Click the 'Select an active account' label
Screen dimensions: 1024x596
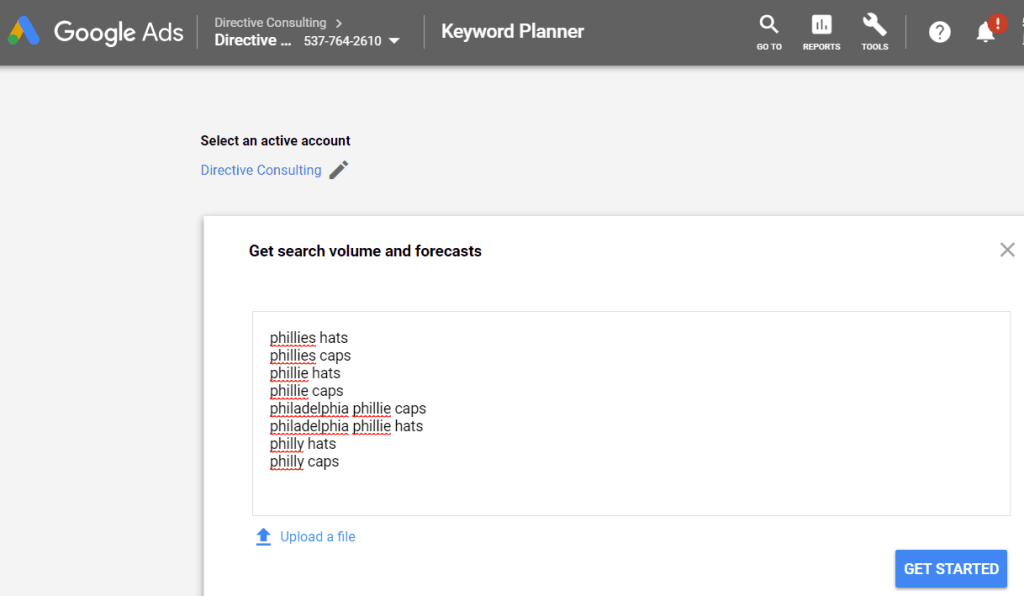point(275,140)
